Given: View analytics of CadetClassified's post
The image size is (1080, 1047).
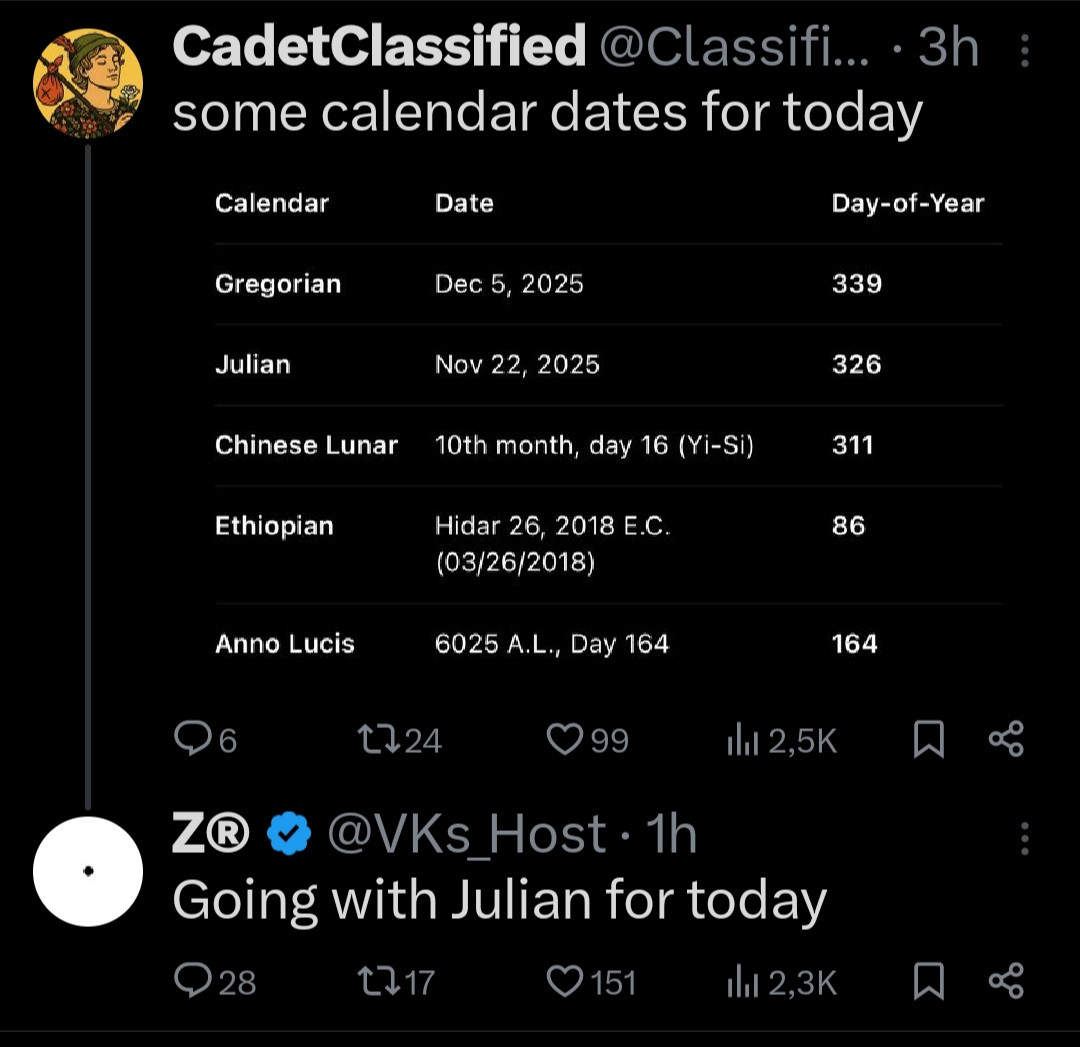Looking at the screenshot, I should click(x=741, y=739).
